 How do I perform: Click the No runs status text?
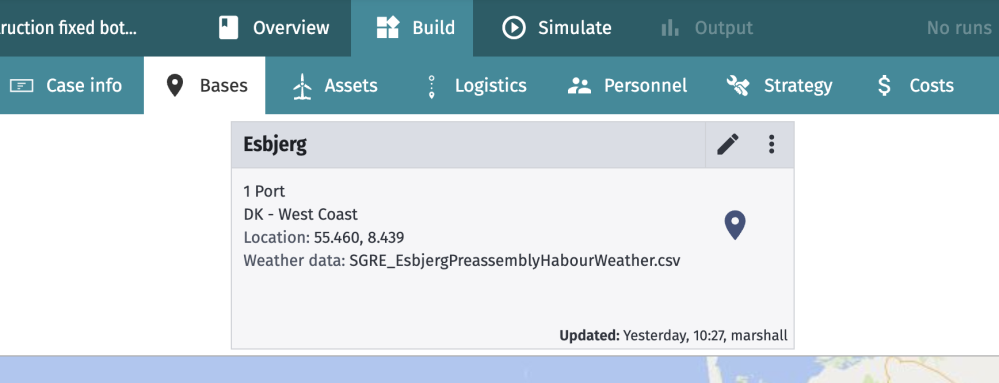tap(959, 28)
